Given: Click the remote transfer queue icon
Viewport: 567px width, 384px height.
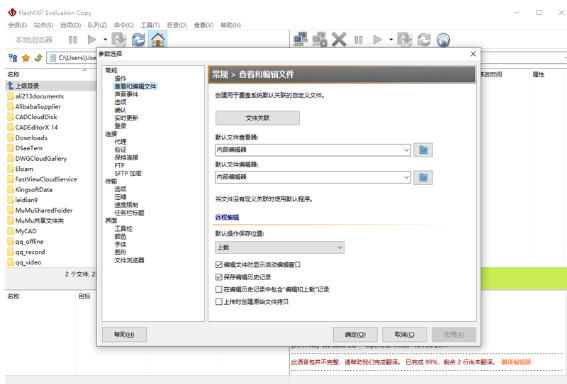Looking at the screenshot, I should pyautogui.click(x=404, y=39).
